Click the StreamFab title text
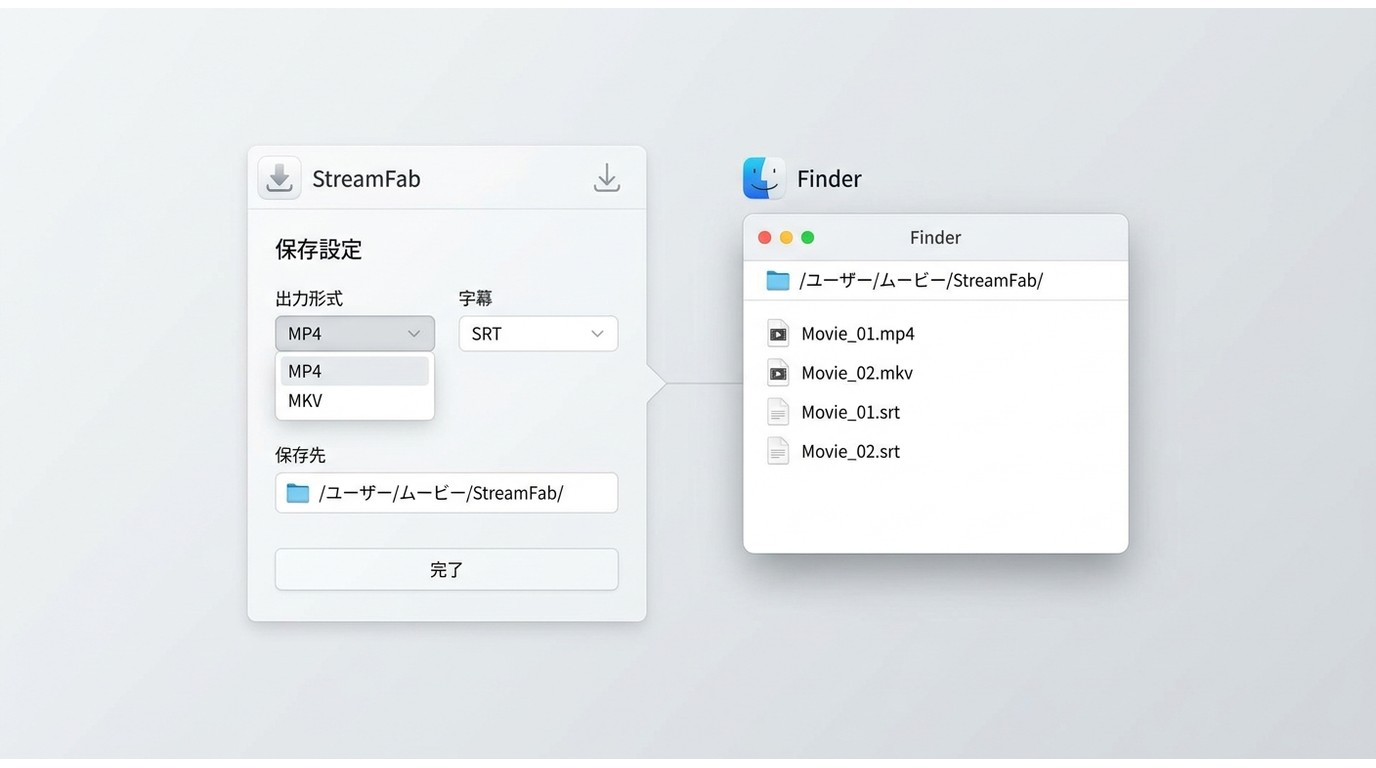The height and width of the screenshot is (768, 1376). tap(366, 179)
